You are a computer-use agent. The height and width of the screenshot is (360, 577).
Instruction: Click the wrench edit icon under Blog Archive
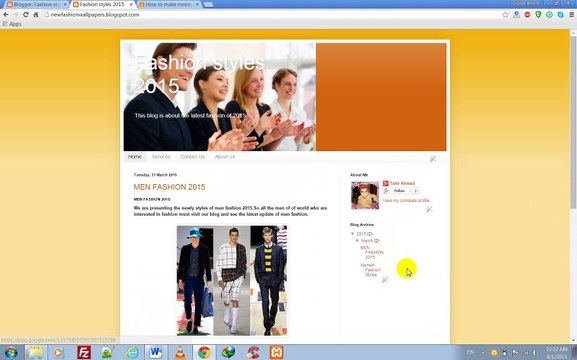click(385, 280)
